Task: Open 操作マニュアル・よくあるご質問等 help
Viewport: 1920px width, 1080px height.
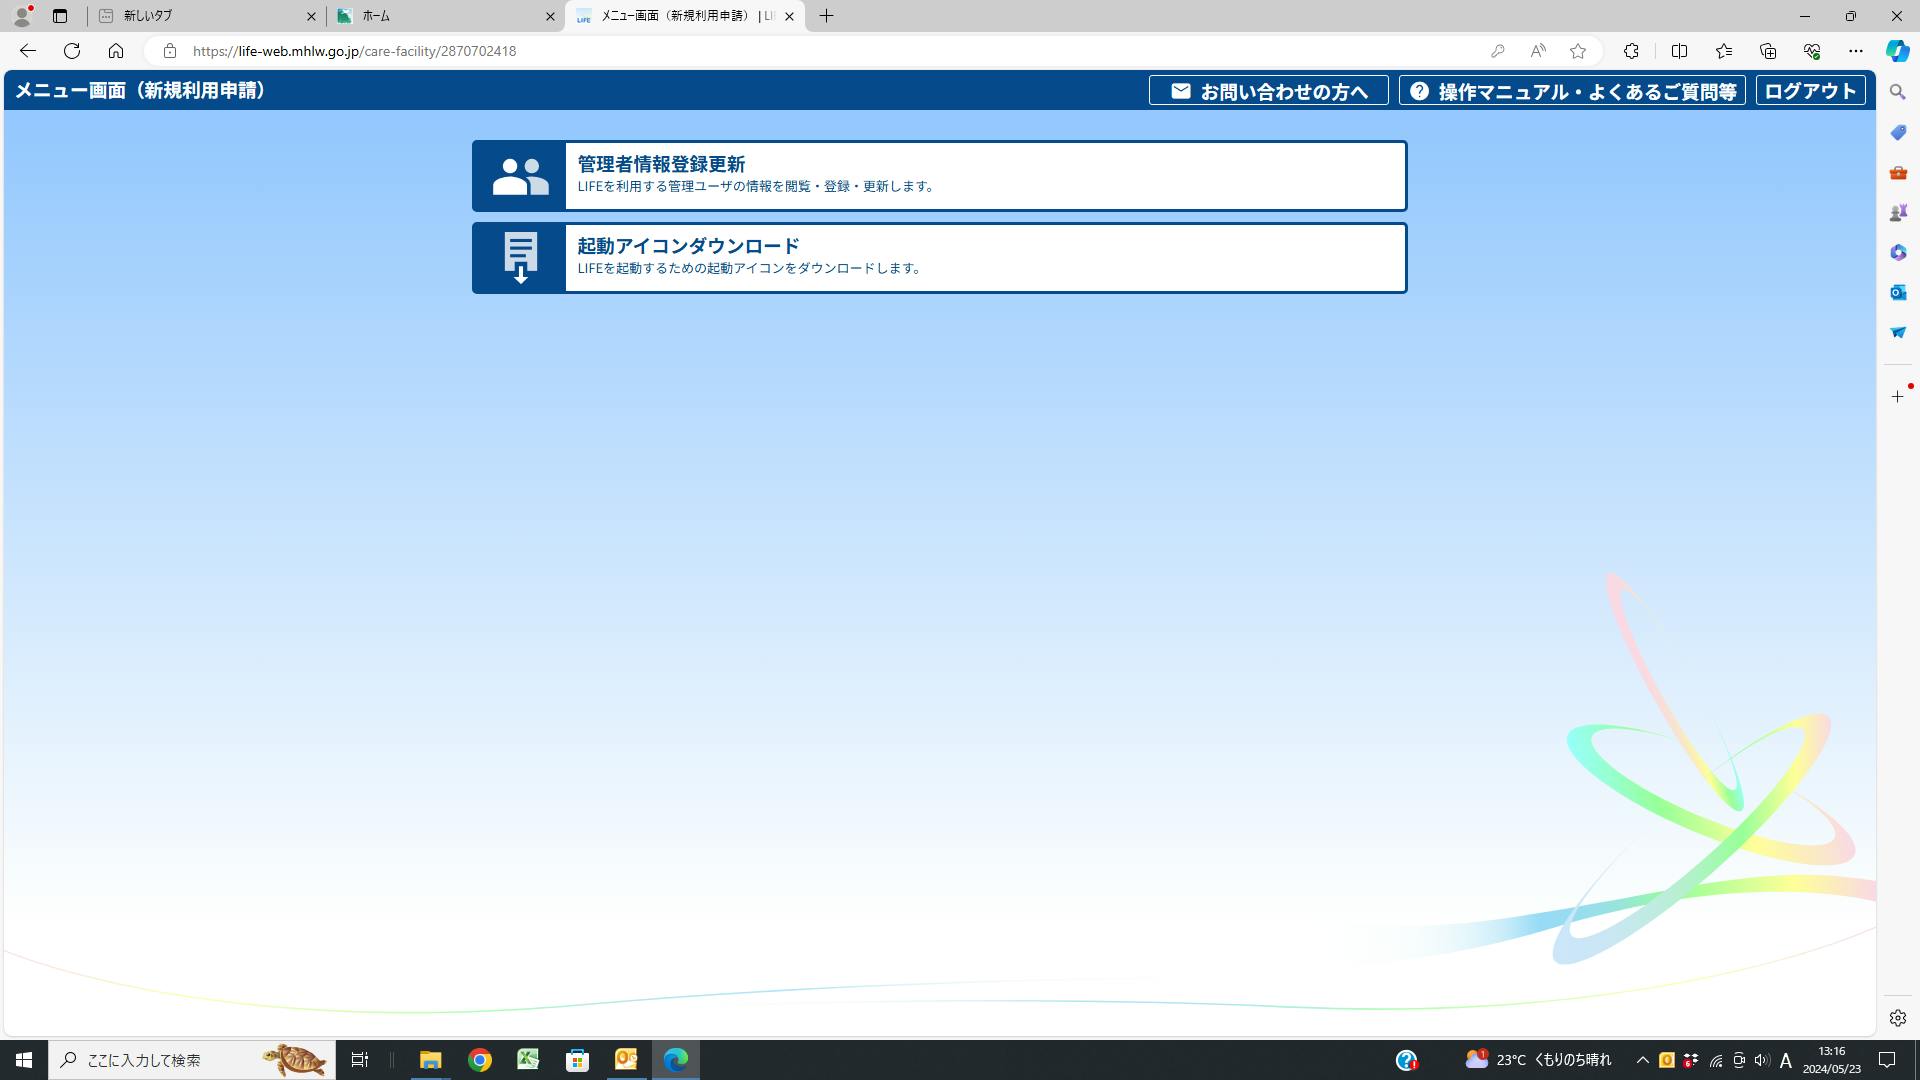Action: [x=1572, y=91]
